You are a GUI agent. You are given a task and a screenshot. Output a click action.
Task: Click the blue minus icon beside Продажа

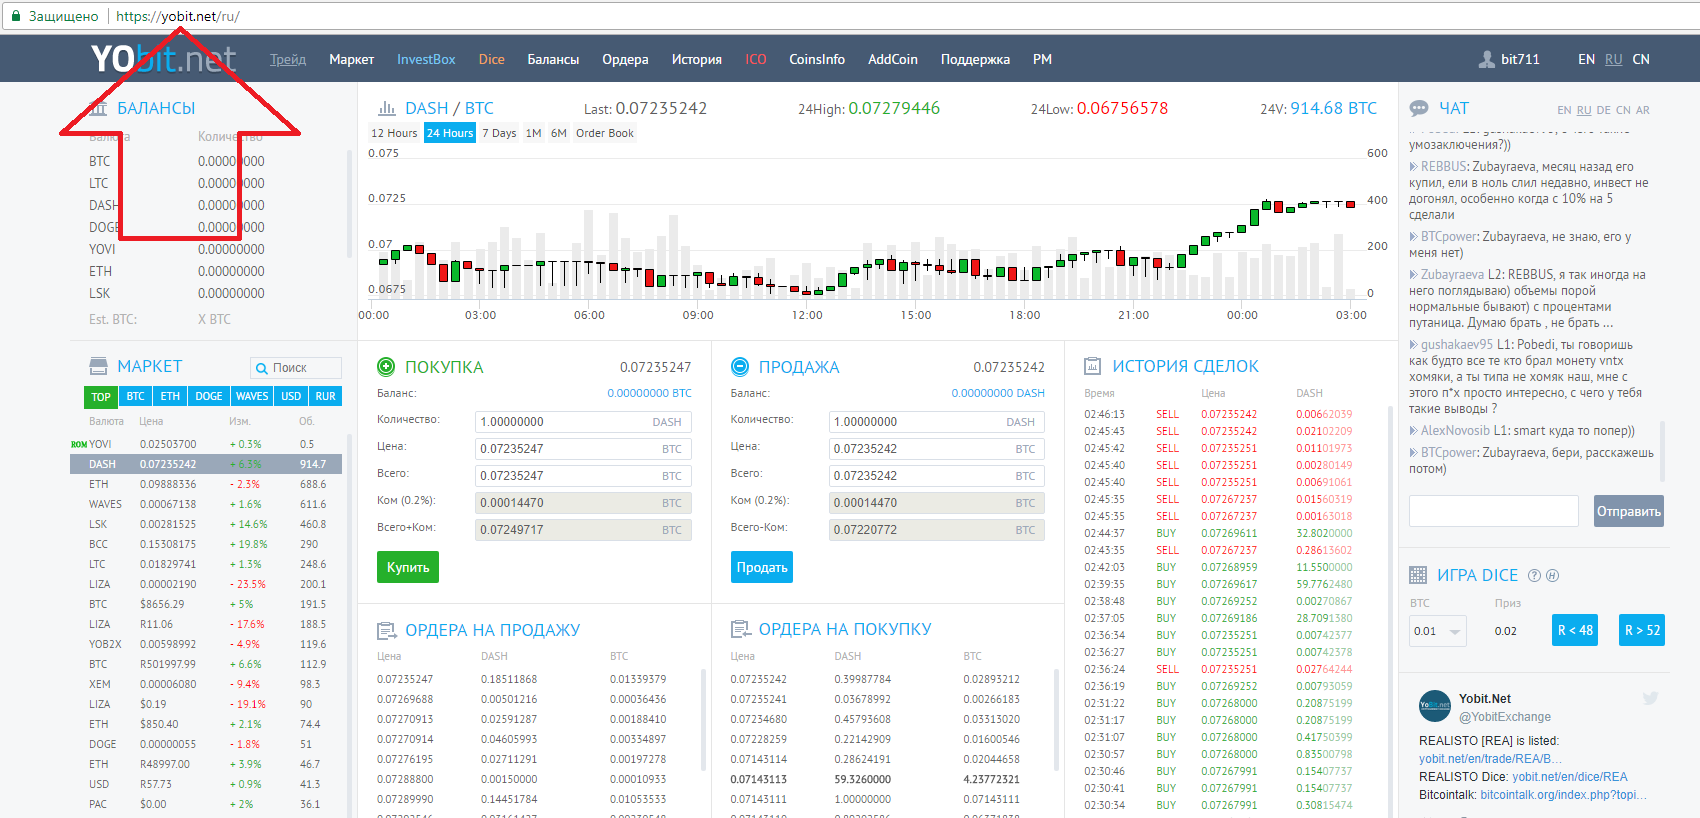(x=740, y=367)
